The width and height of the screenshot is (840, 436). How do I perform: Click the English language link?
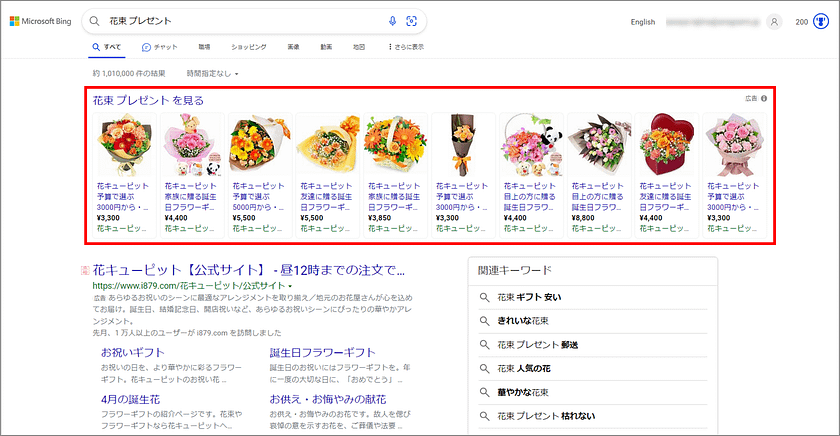pyautogui.click(x=643, y=21)
